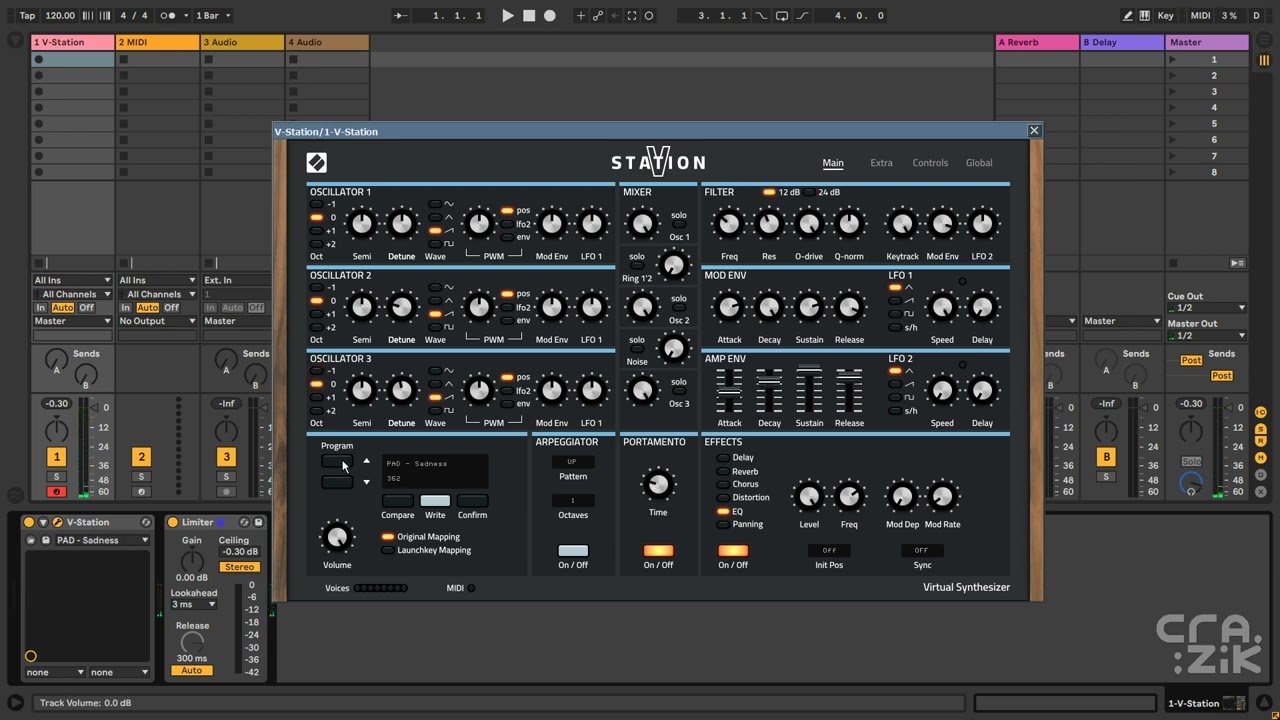
Task: Toggle the Arpeggiator On / Off switch
Action: (x=573, y=551)
